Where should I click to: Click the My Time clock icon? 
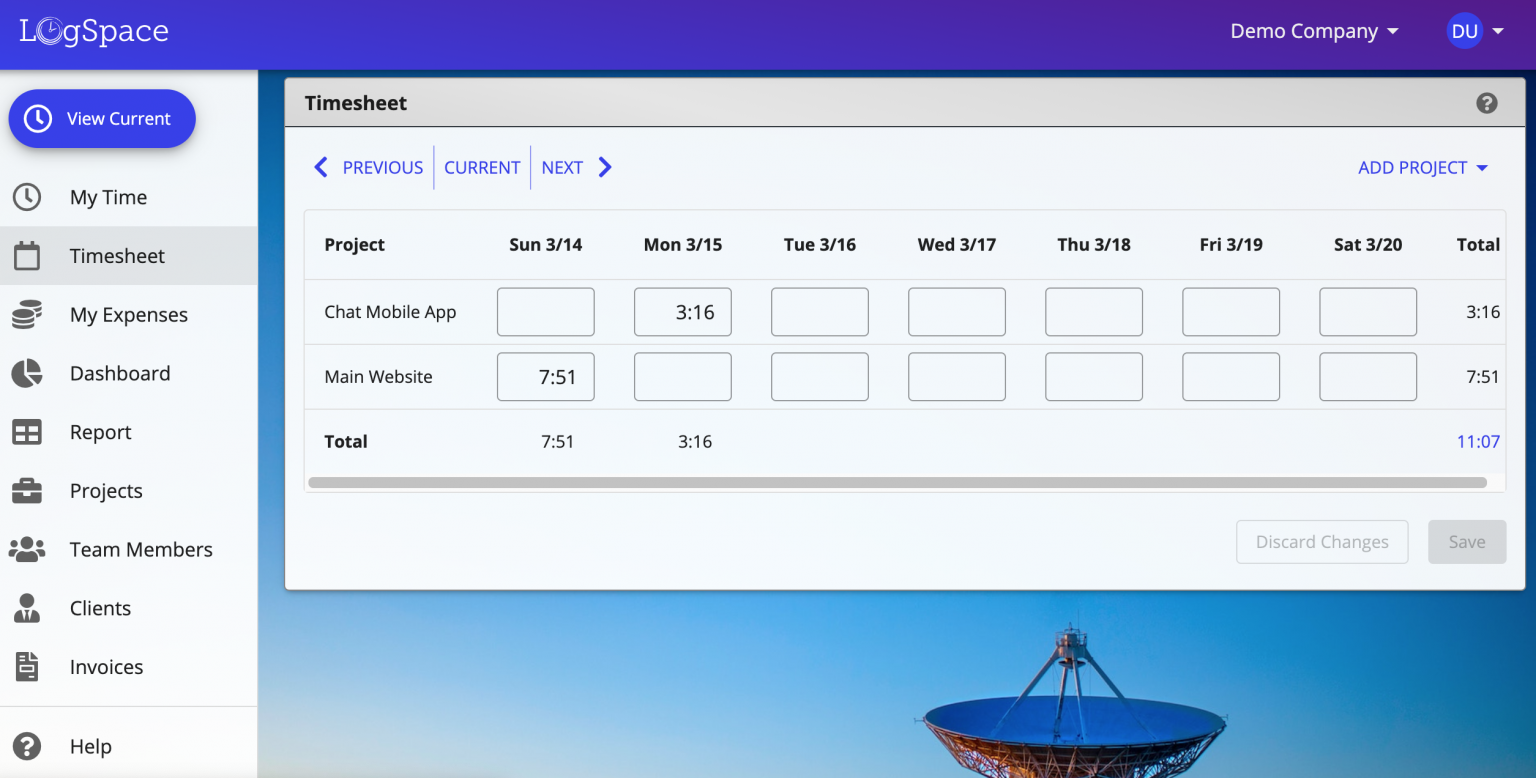pos(26,197)
